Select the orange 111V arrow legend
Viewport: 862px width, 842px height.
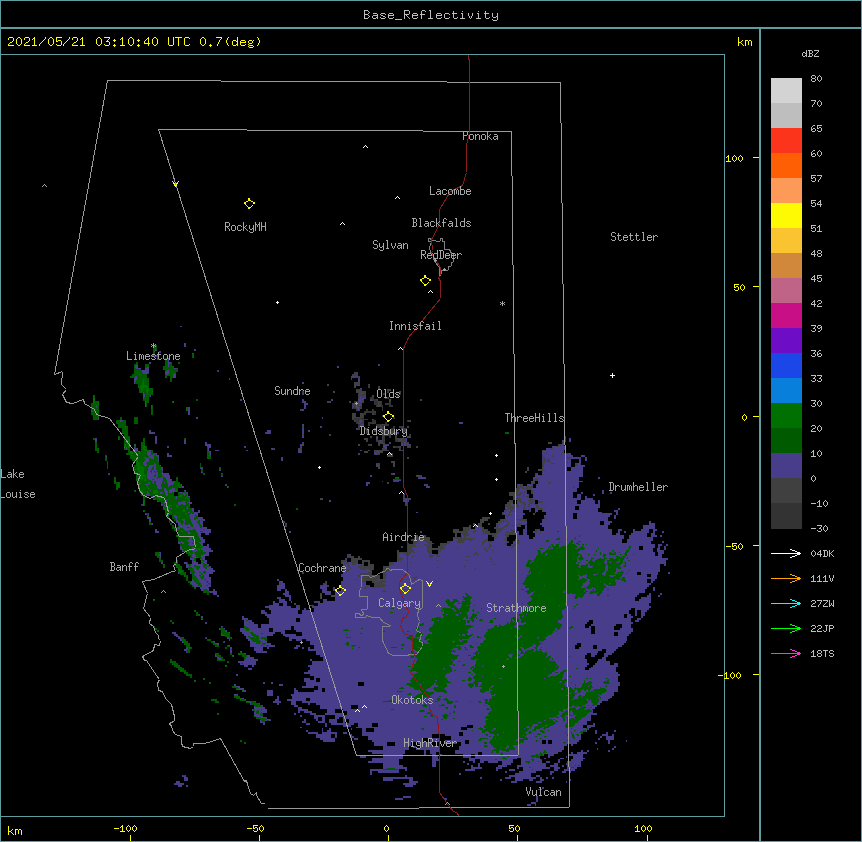(x=786, y=578)
